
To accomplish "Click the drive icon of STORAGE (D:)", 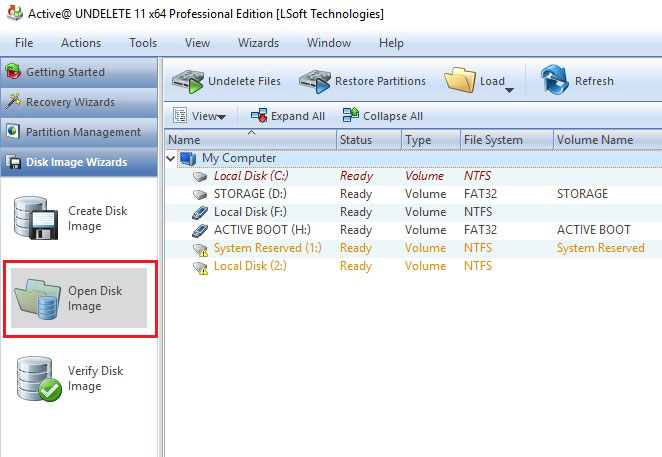I will [200, 195].
